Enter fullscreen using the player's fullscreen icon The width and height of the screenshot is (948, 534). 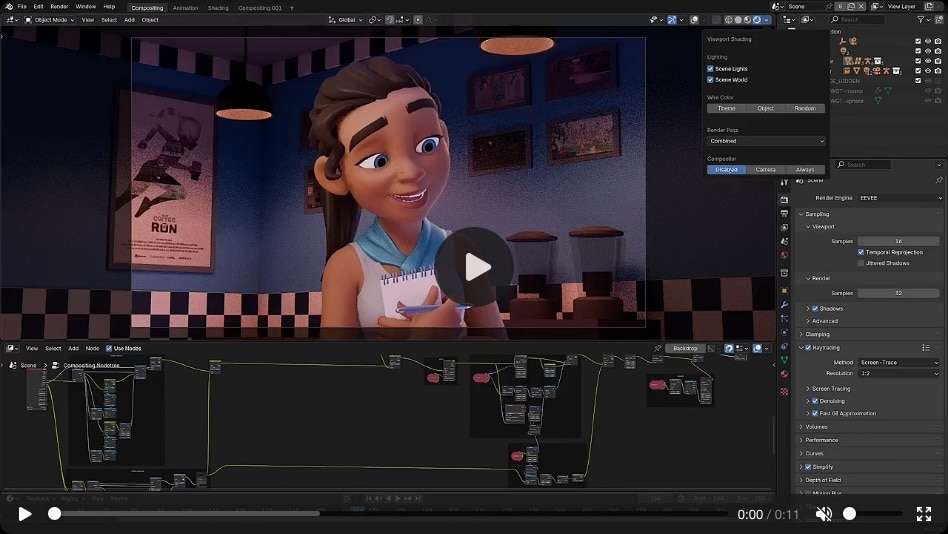pos(924,514)
